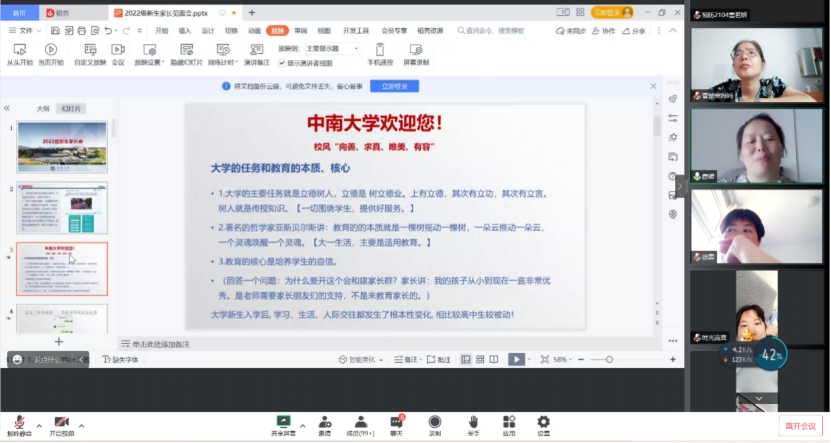The width and height of the screenshot is (831, 443).
Task: Open the 放映到 display dropdown
Action: tap(335, 47)
